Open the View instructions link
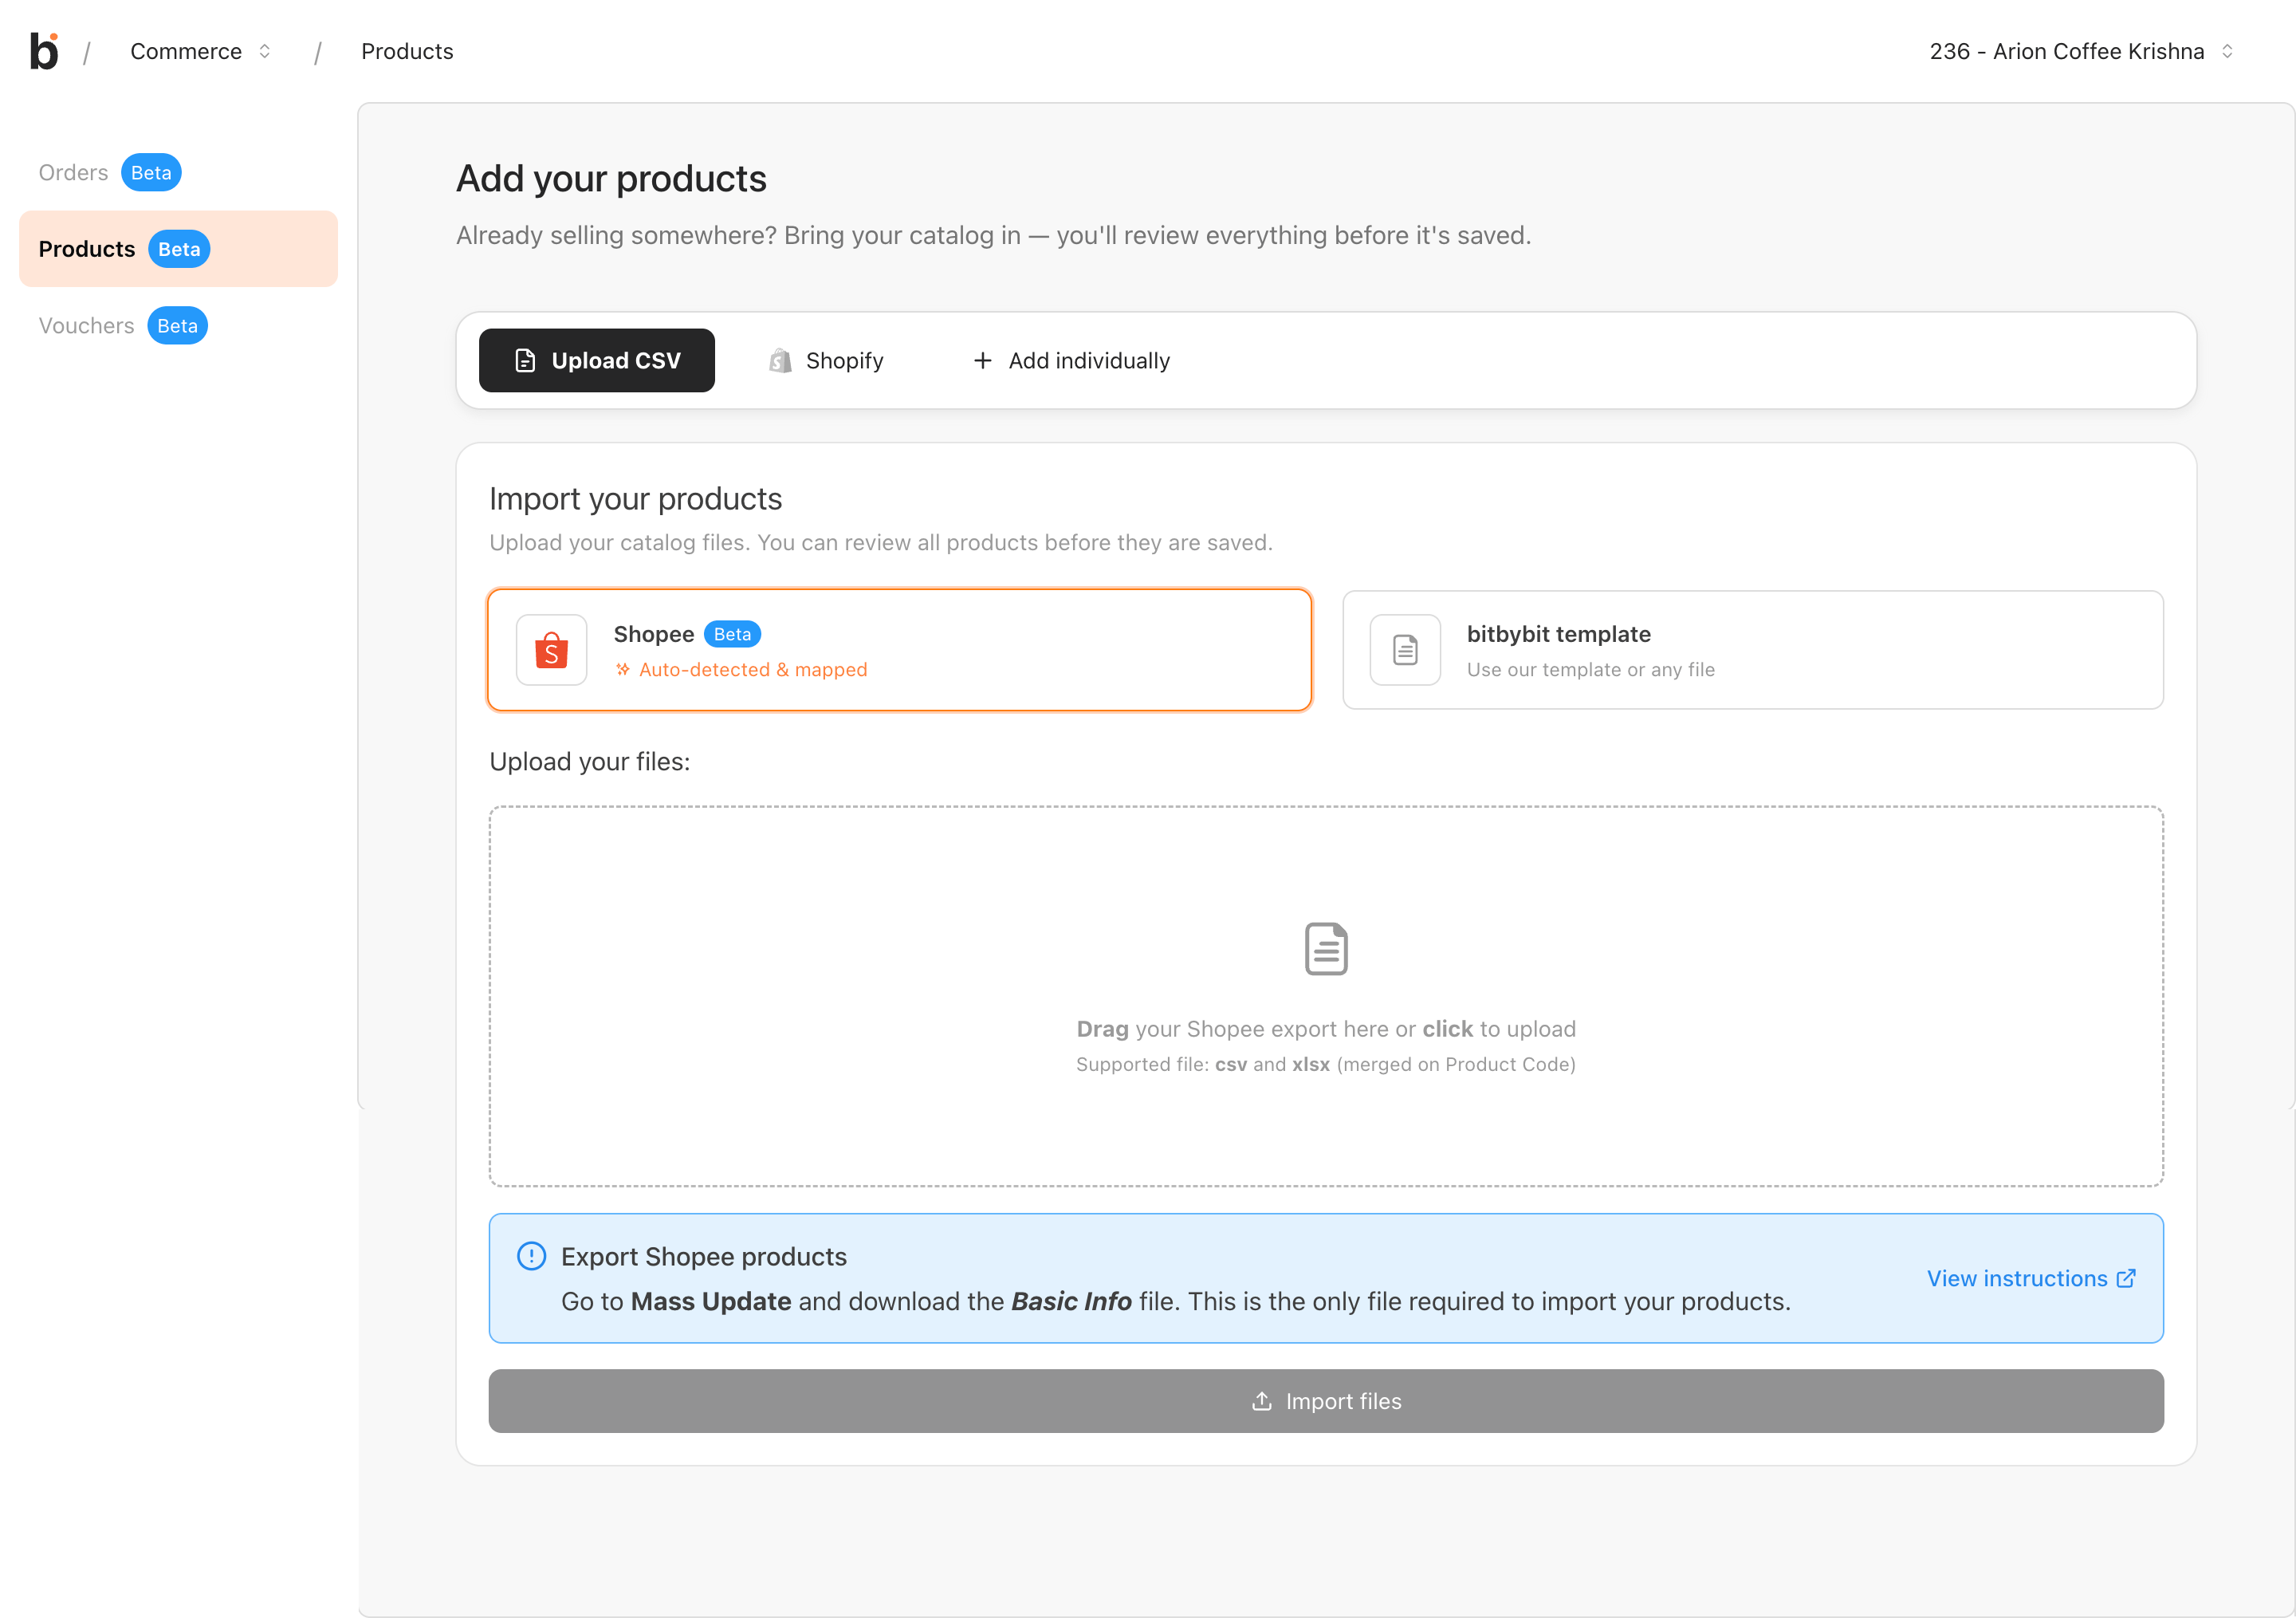Image resolution: width=2296 pixels, height=1618 pixels. [x=2031, y=1278]
